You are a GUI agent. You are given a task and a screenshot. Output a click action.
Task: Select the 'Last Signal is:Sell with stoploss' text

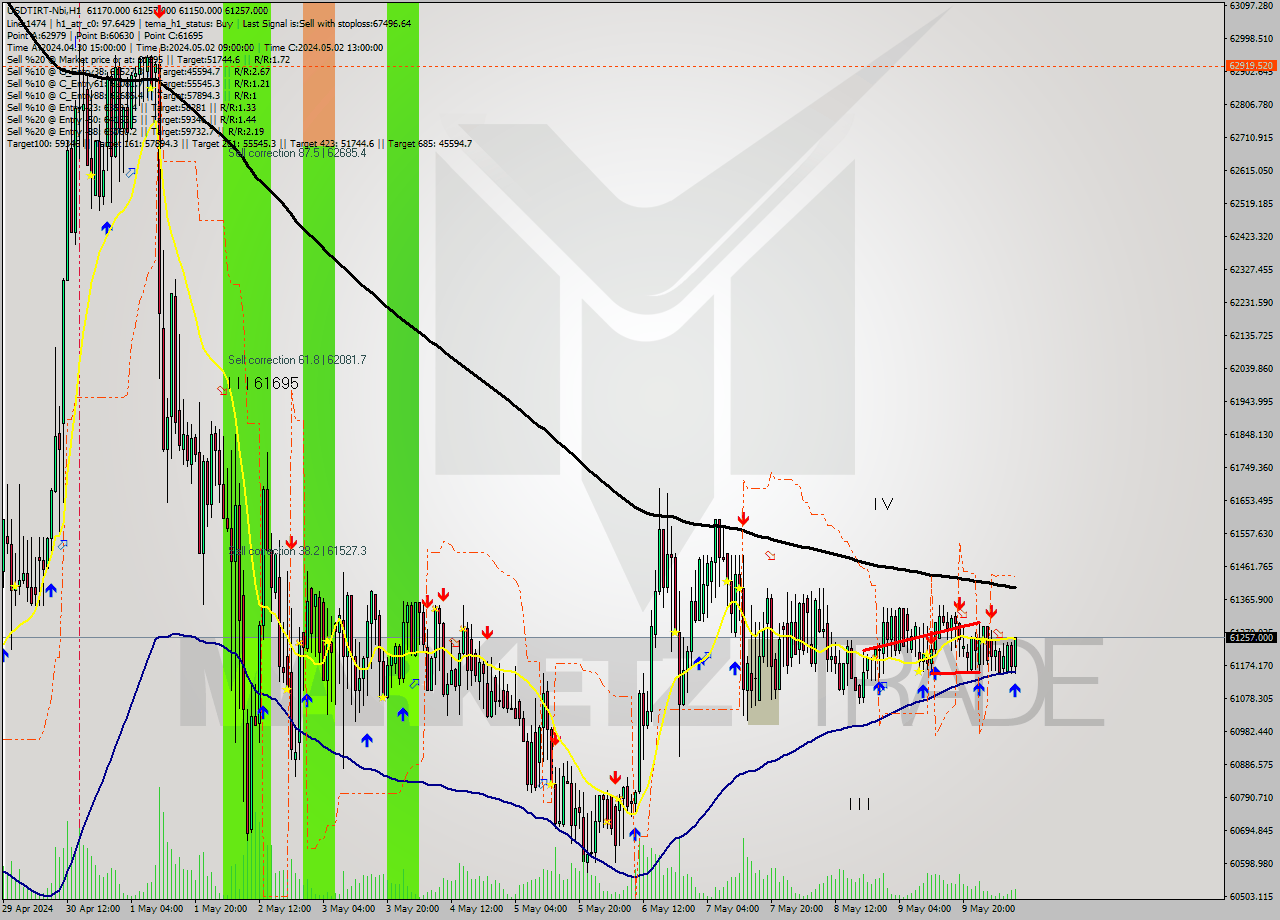click(306, 23)
